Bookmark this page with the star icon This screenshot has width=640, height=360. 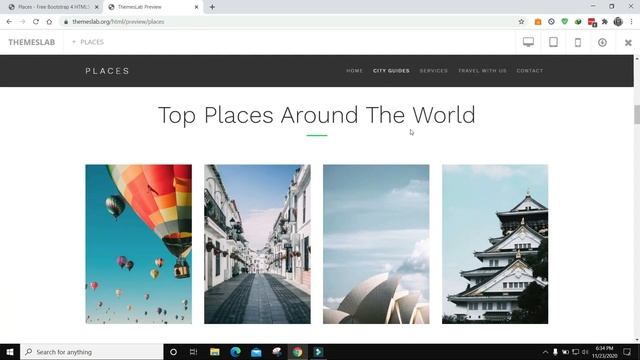[521, 22]
